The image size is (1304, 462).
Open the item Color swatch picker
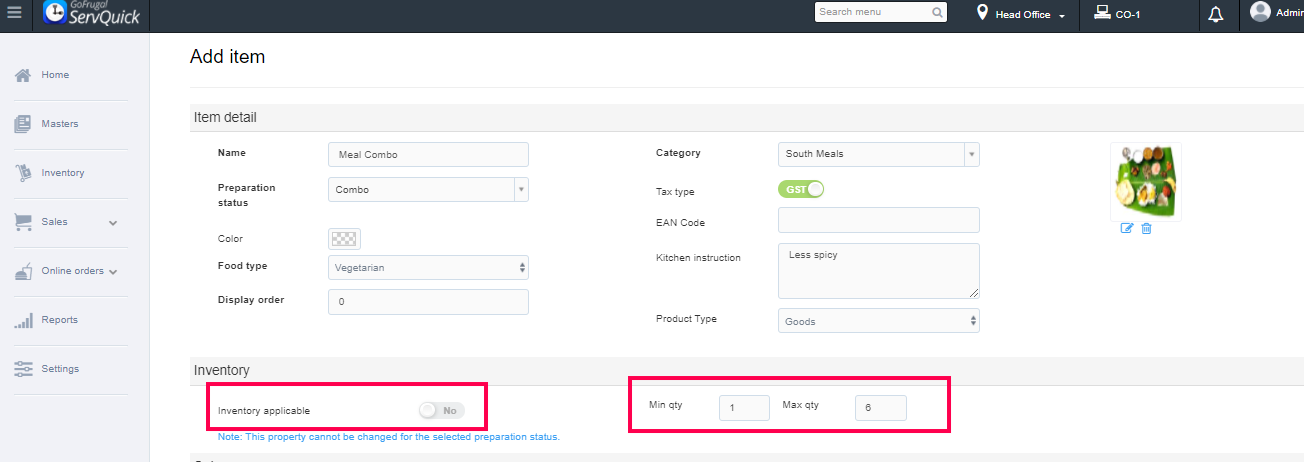[344, 239]
